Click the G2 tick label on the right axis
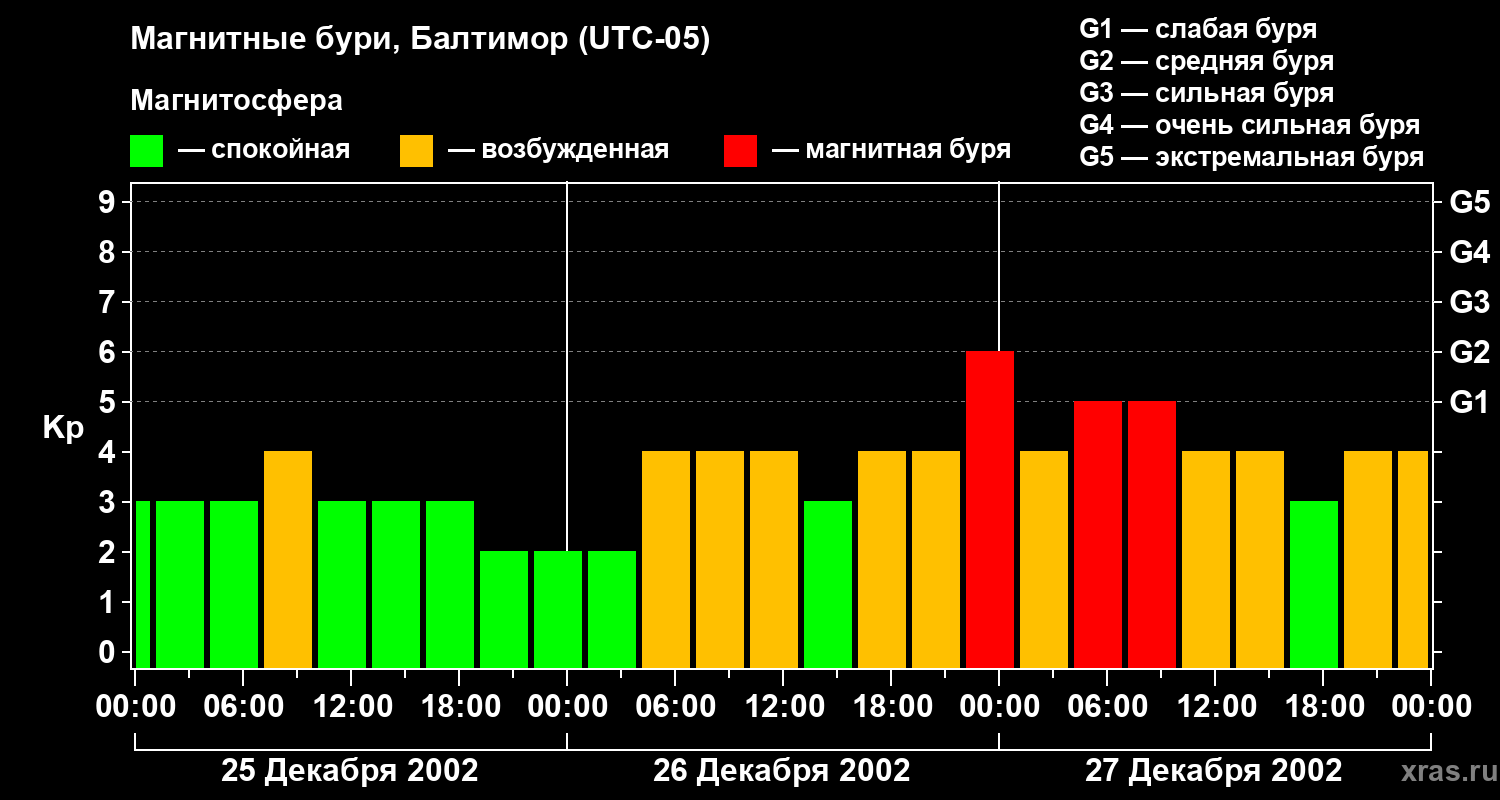 click(x=1470, y=352)
